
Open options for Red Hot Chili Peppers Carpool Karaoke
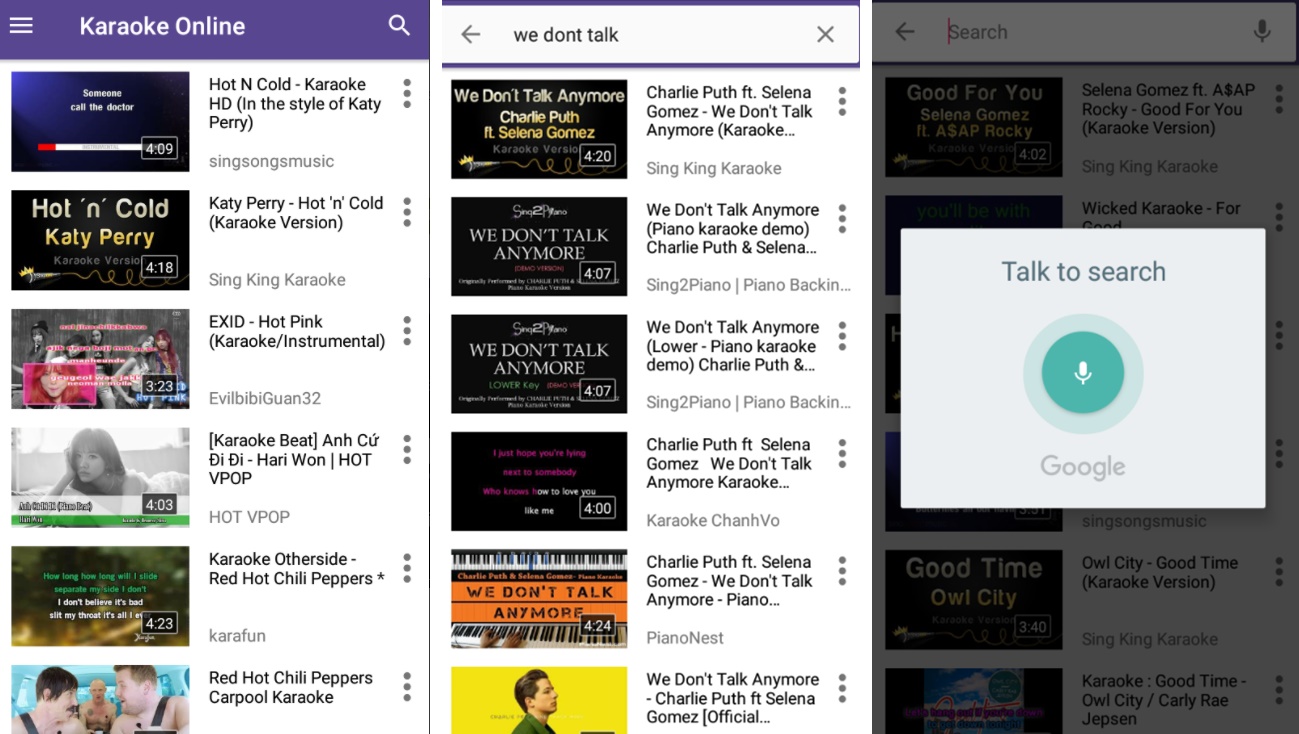point(407,686)
